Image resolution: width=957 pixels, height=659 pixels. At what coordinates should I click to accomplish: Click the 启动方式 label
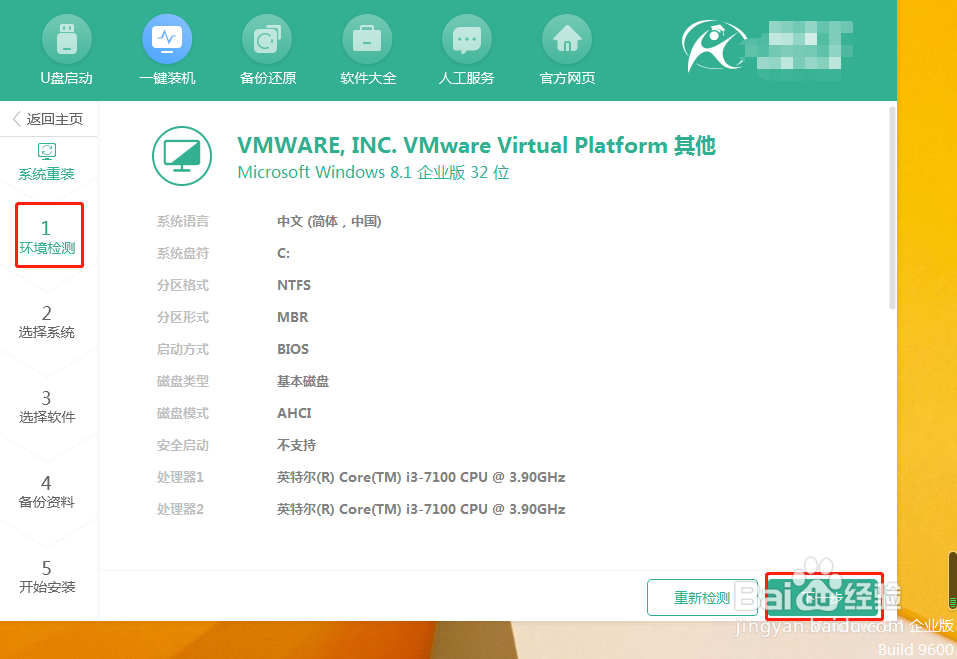tap(182, 349)
